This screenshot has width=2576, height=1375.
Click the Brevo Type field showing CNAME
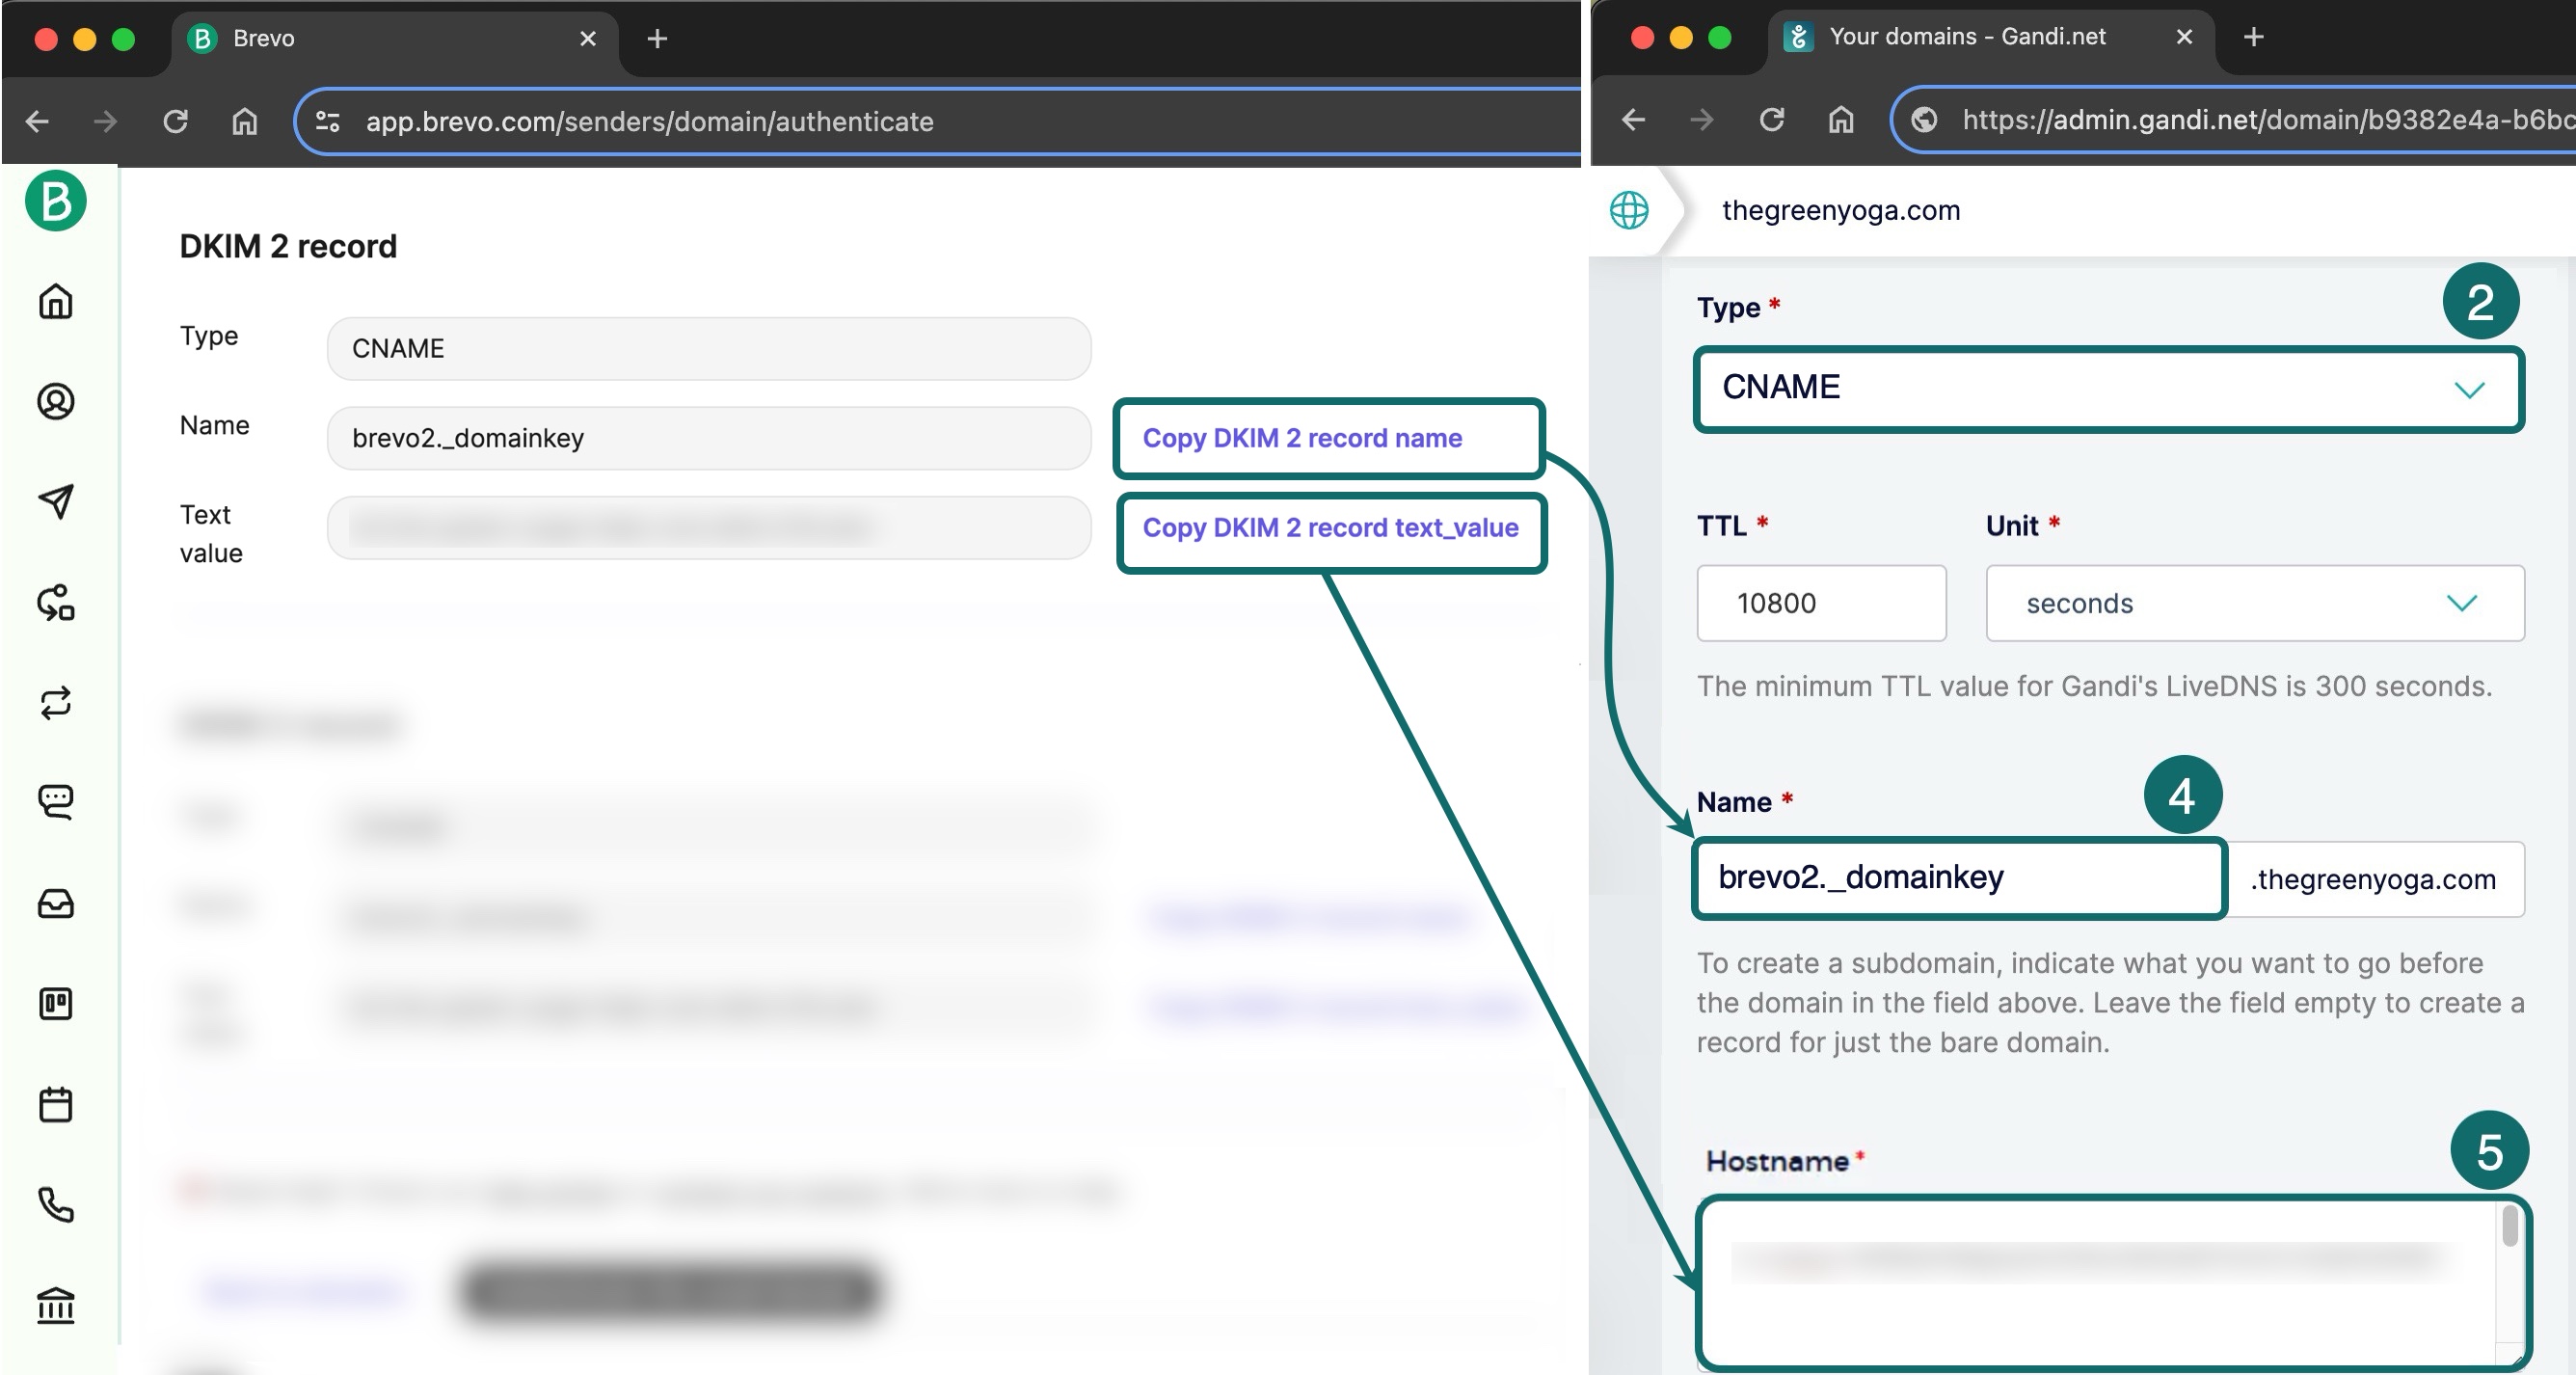click(x=709, y=348)
